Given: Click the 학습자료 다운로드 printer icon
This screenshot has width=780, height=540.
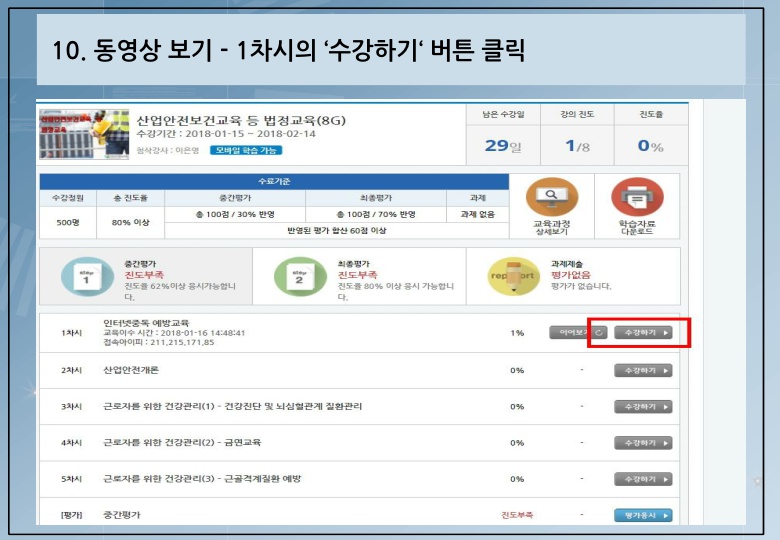Looking at the screenshot, I should pos(630,199).
